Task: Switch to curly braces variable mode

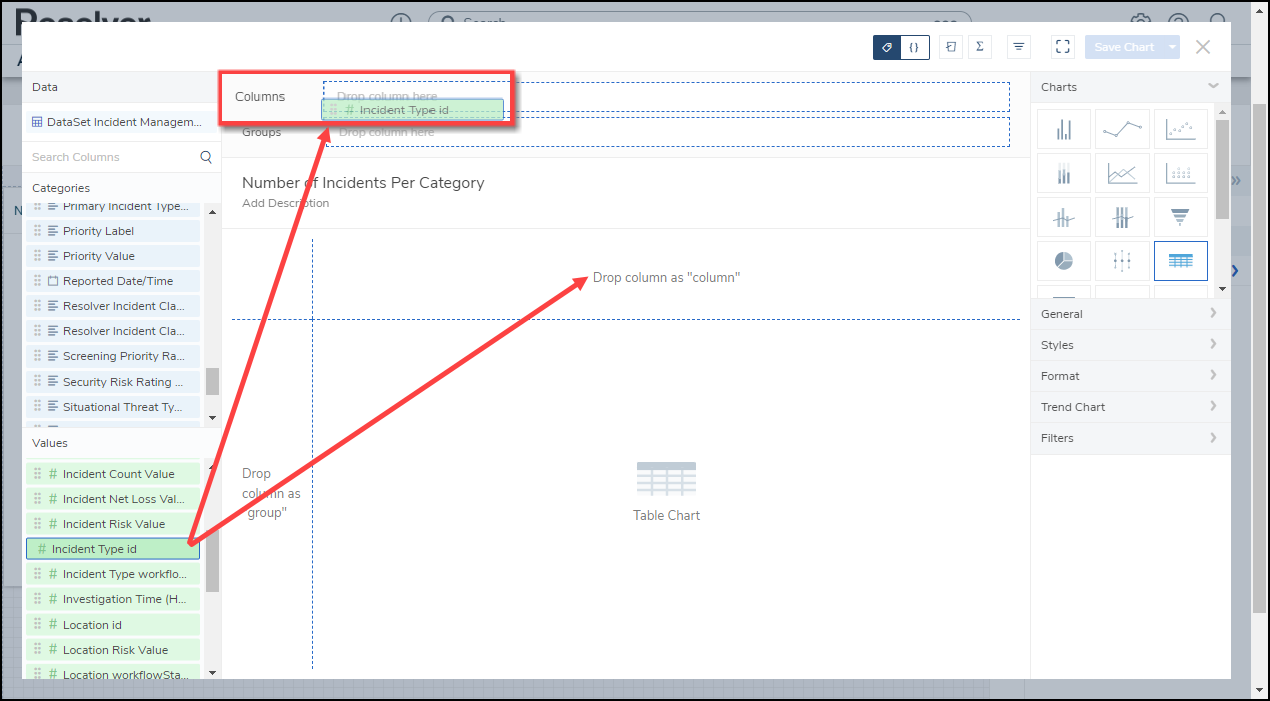Action: (915, 47)
